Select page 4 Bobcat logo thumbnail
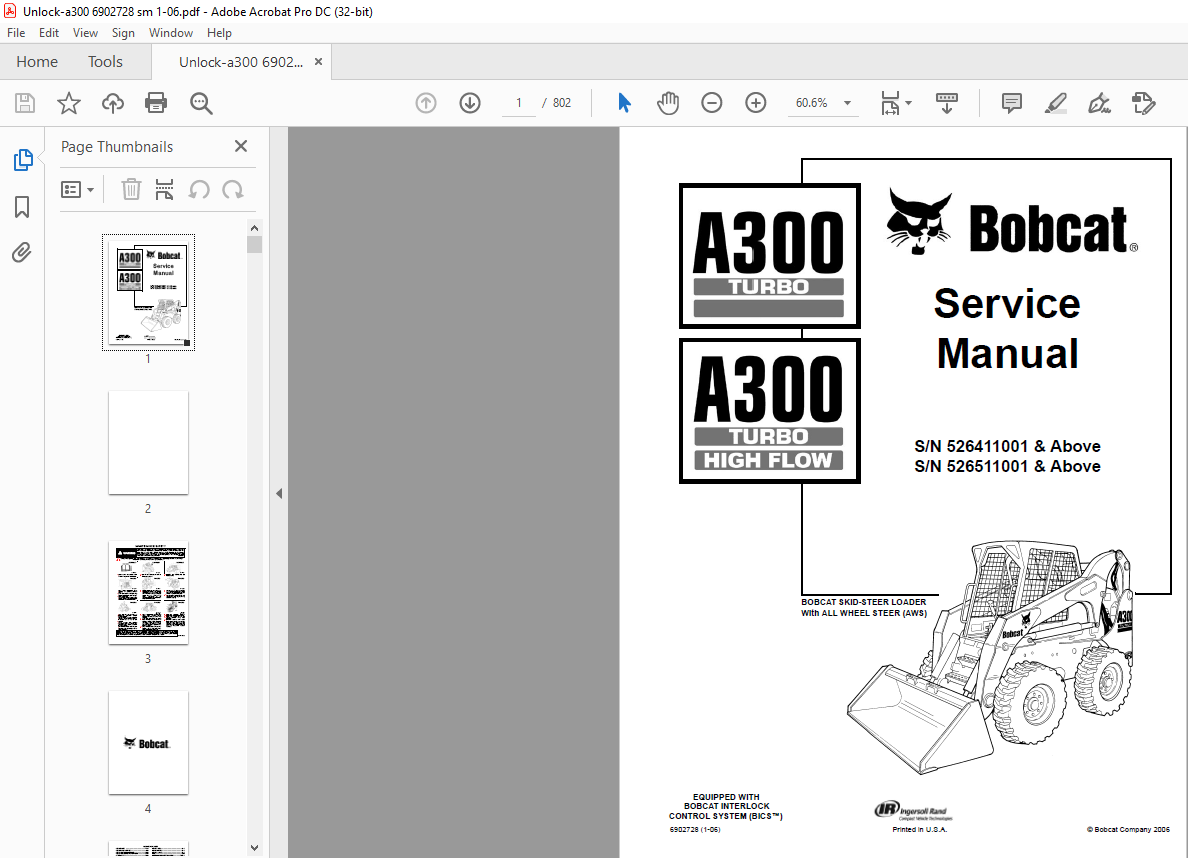The image size is (1188, 858). (x=148, y=743)
